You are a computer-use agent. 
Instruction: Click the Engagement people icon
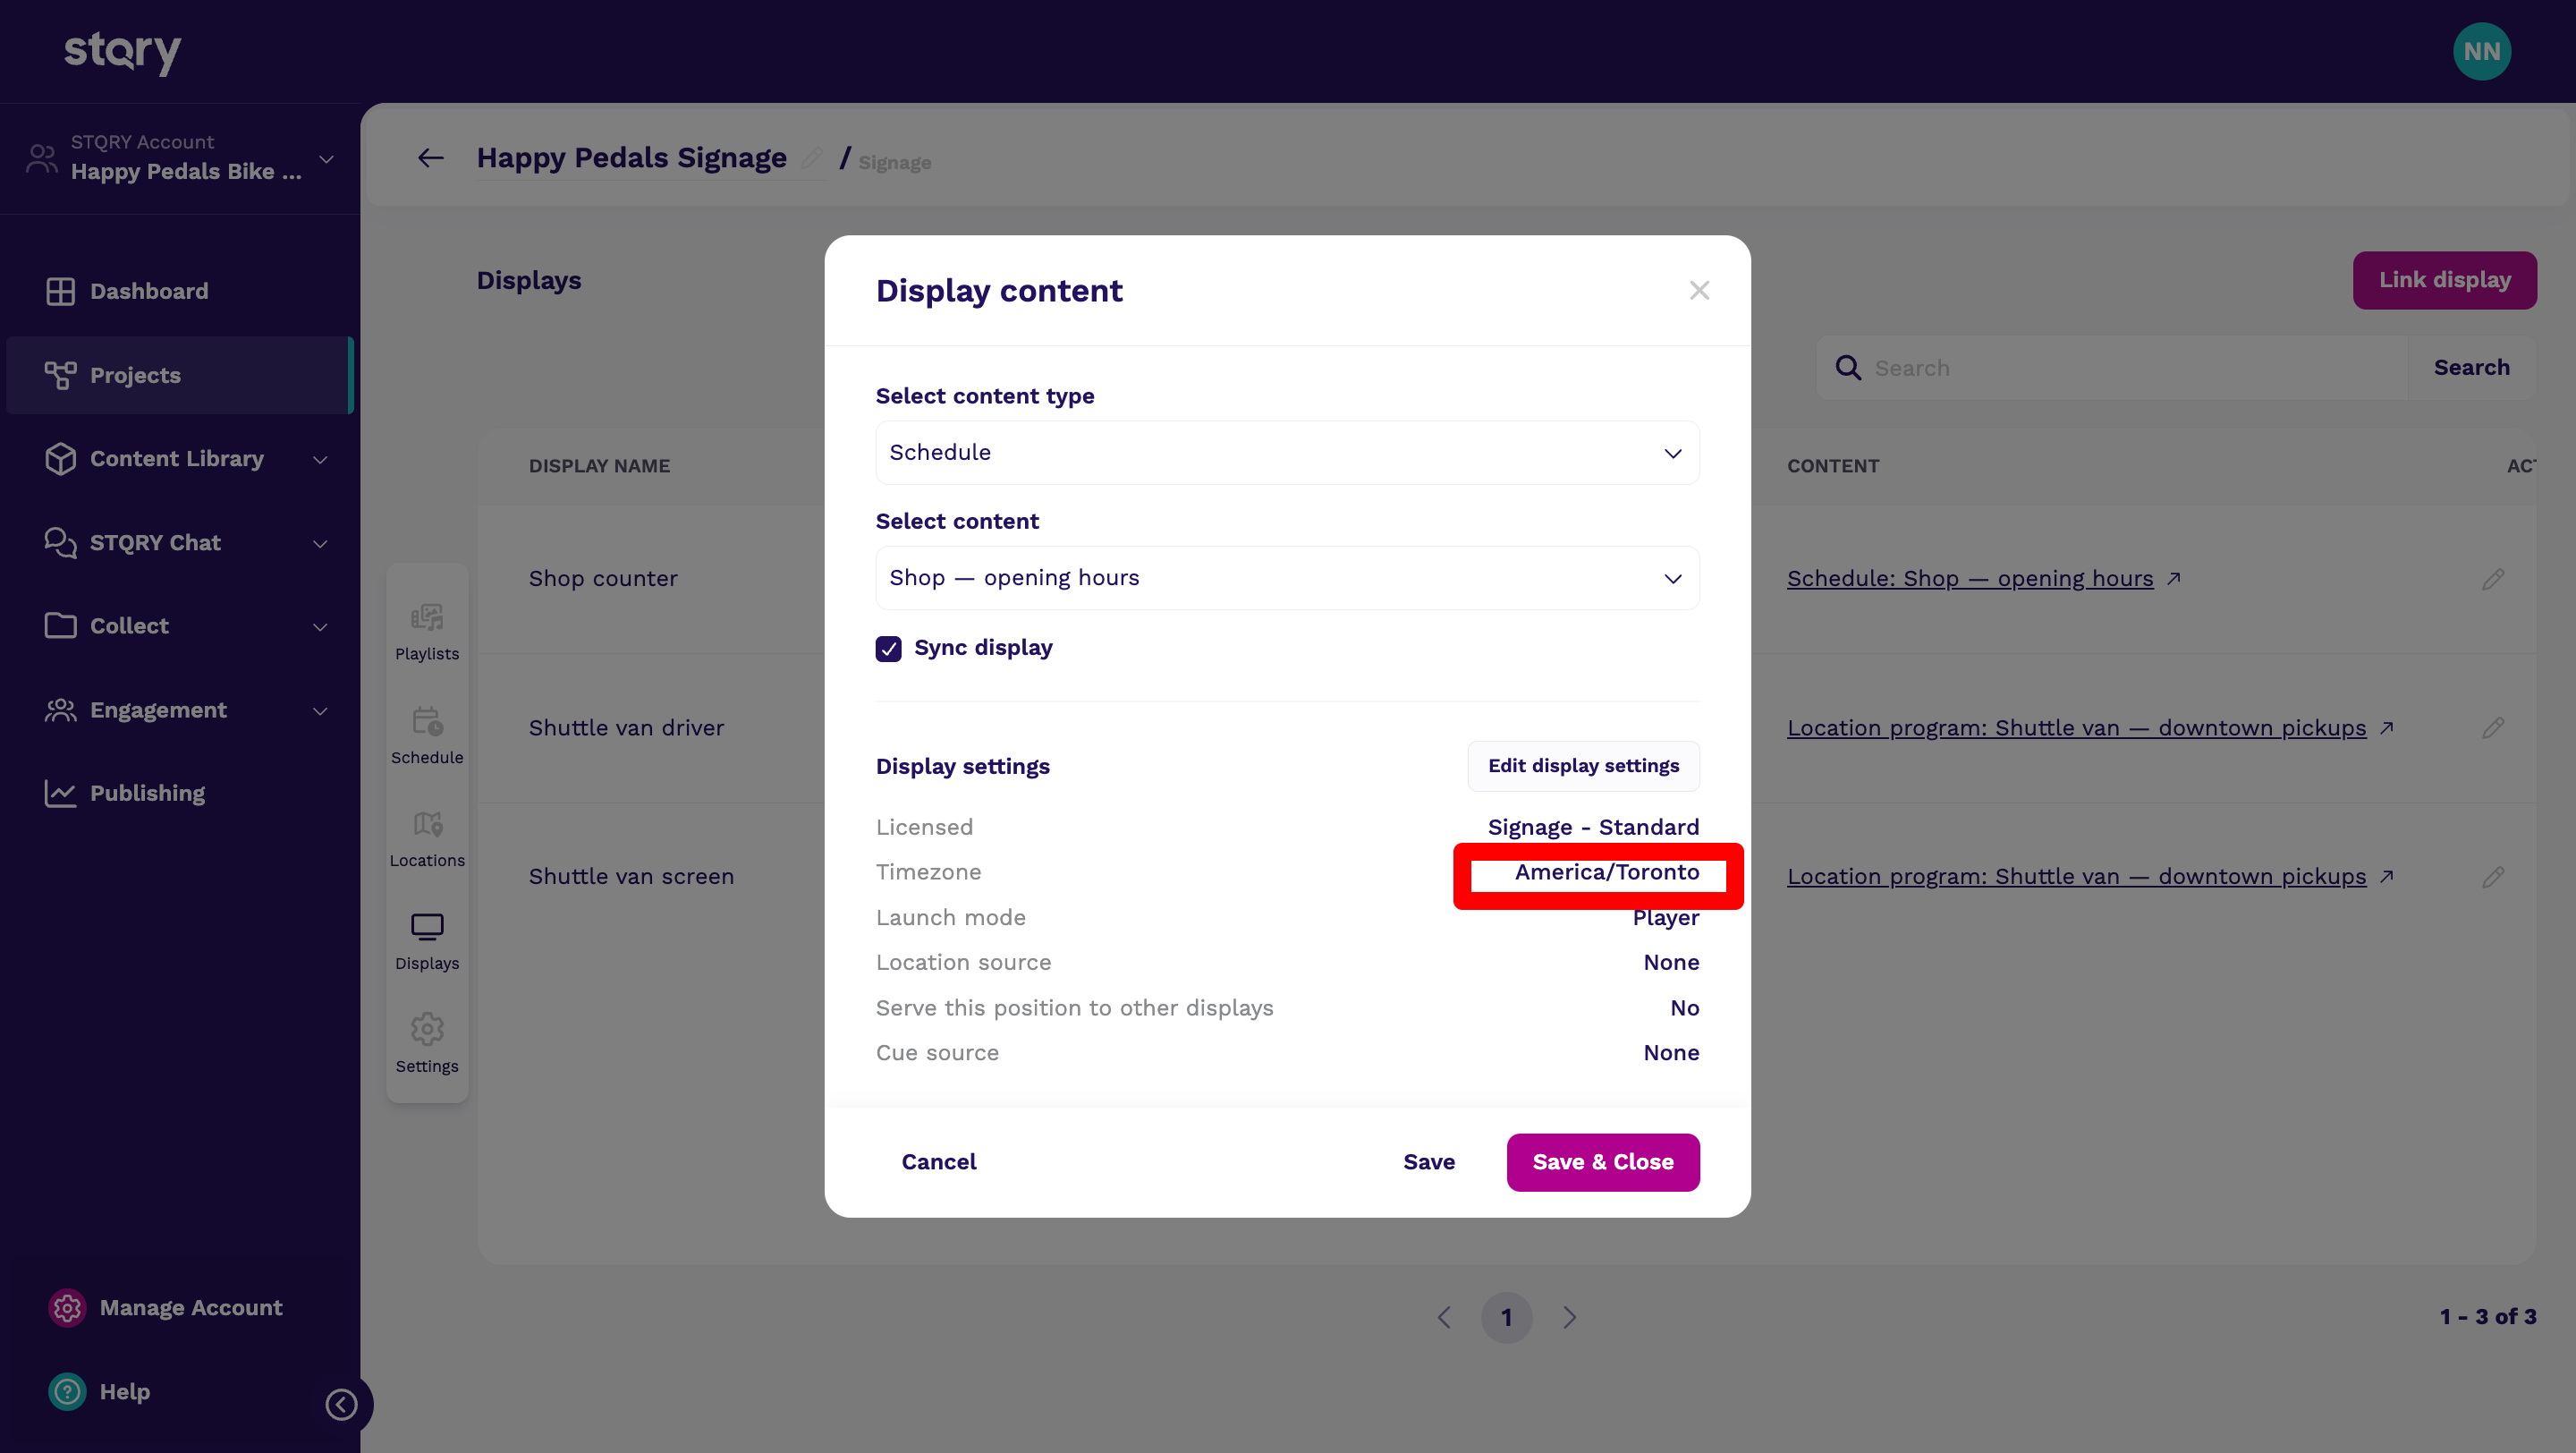coord(60,710)
